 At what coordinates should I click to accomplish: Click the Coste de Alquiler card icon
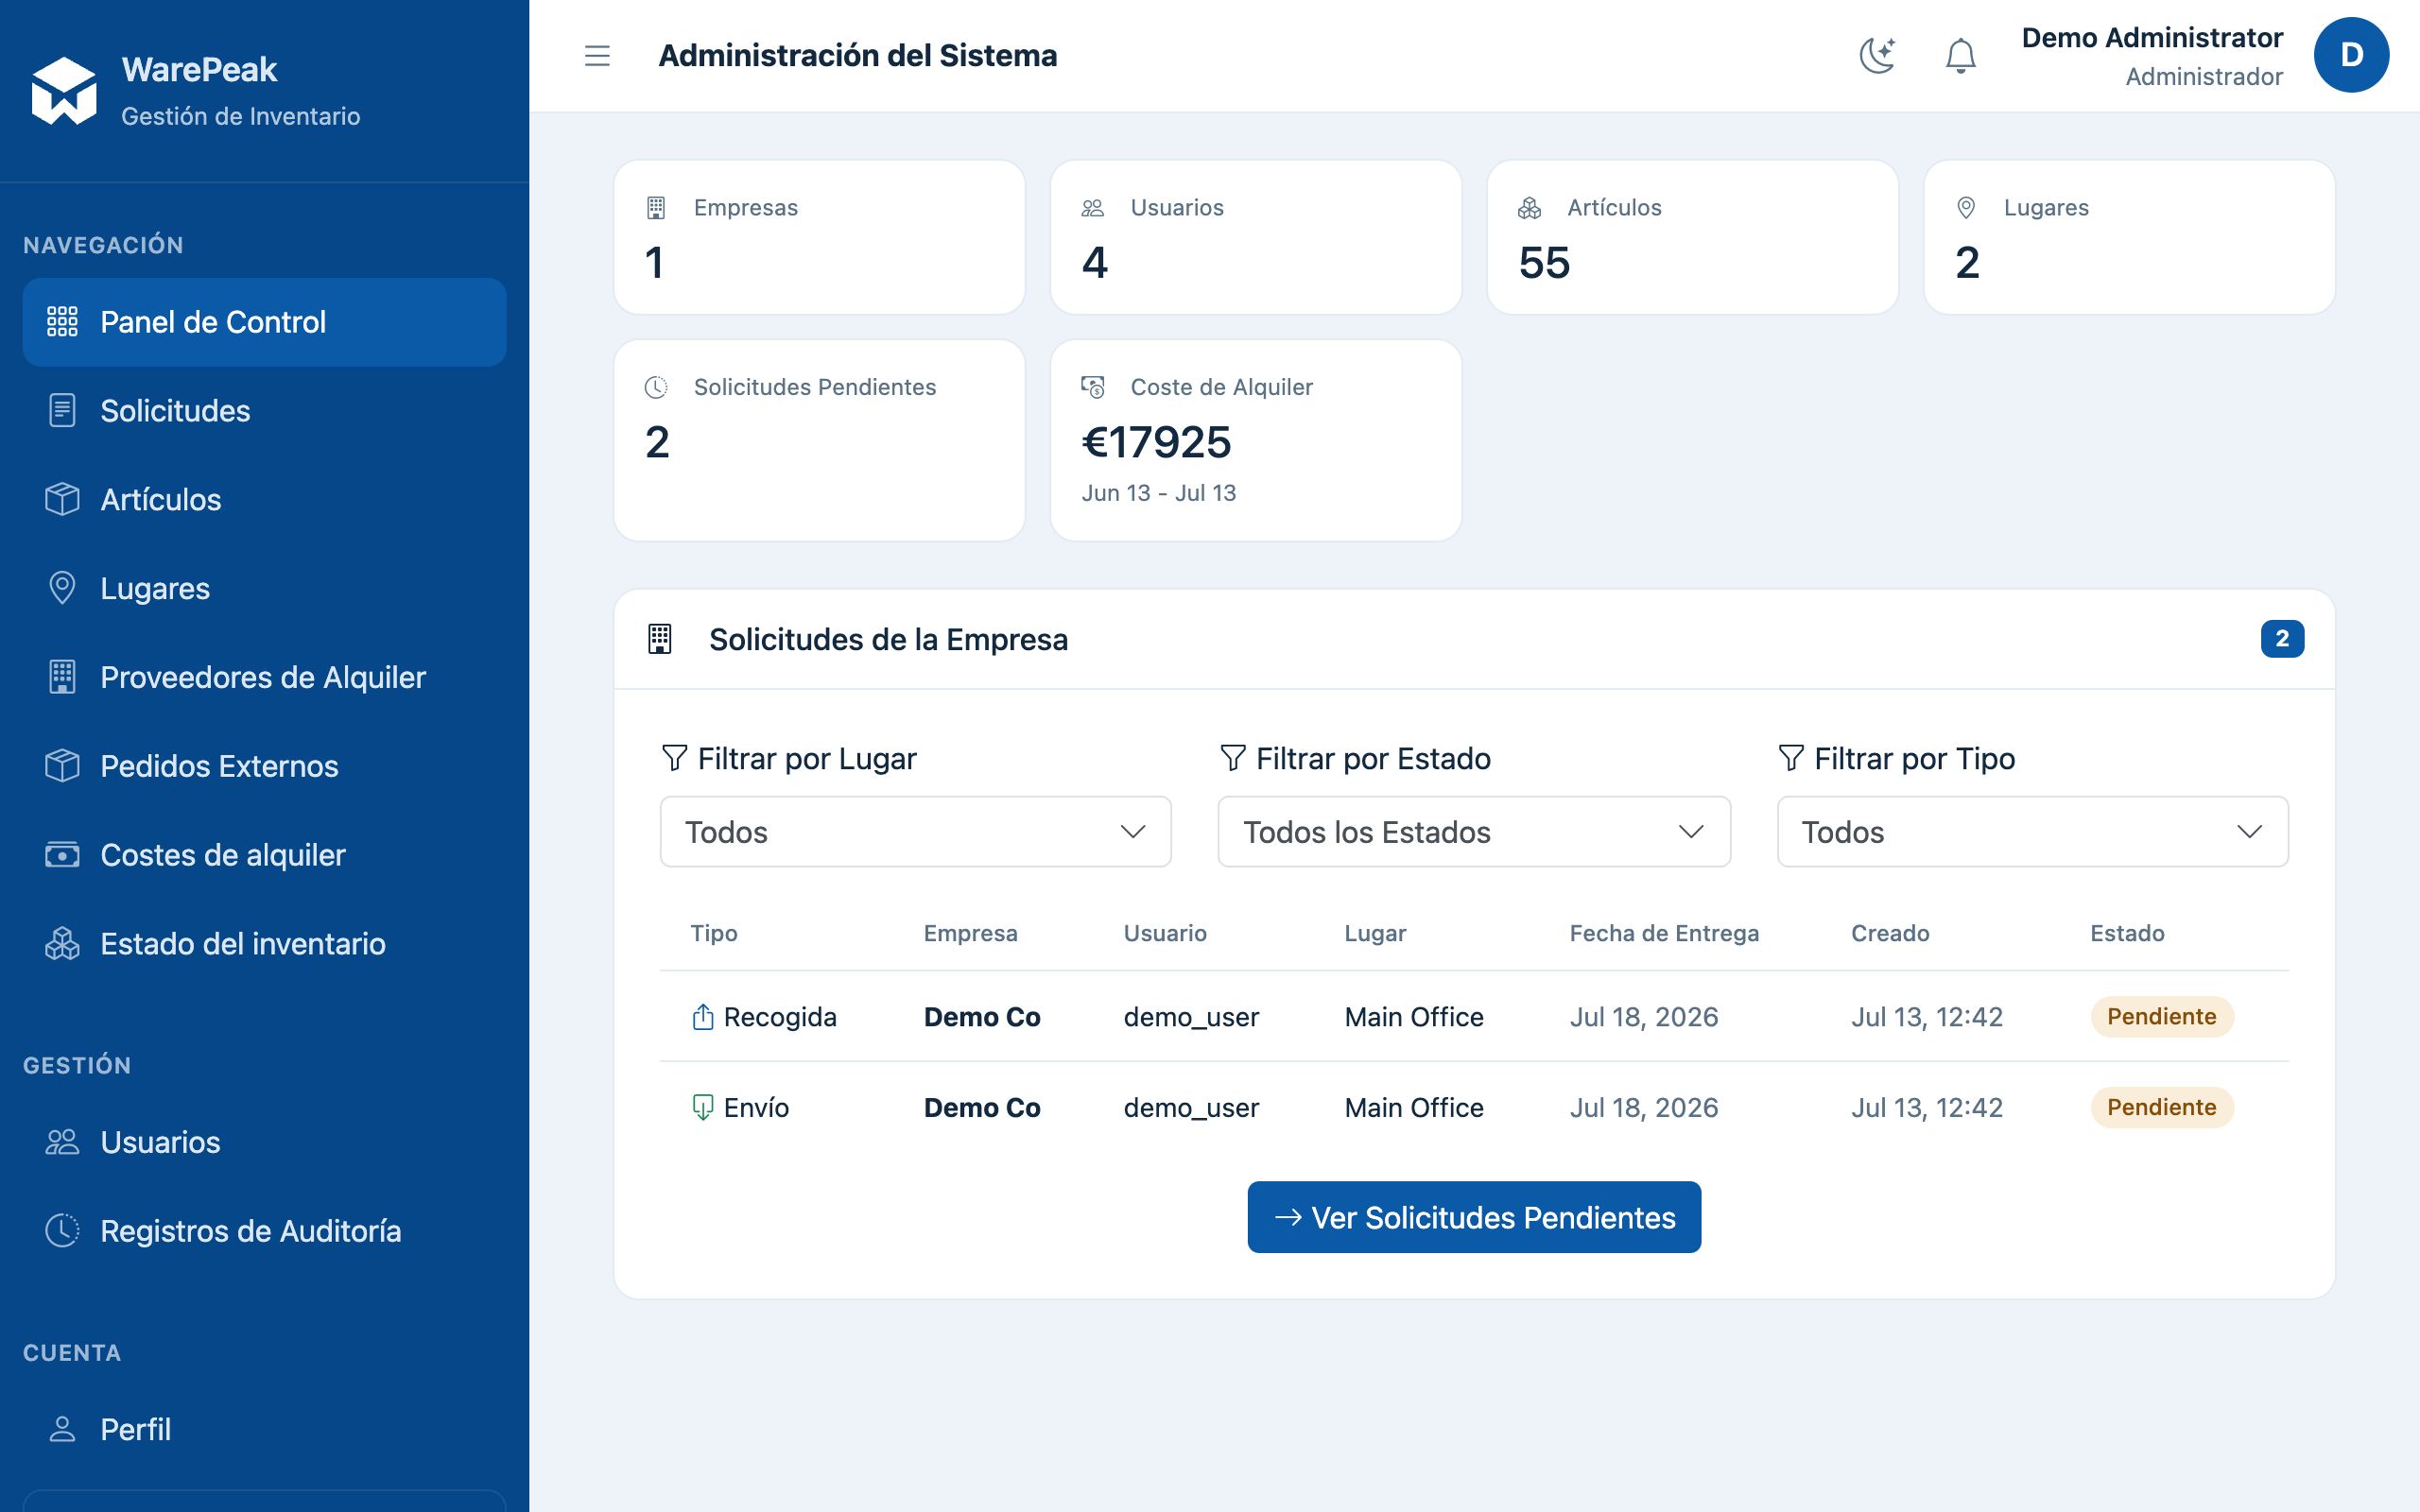pos(1092,387)
